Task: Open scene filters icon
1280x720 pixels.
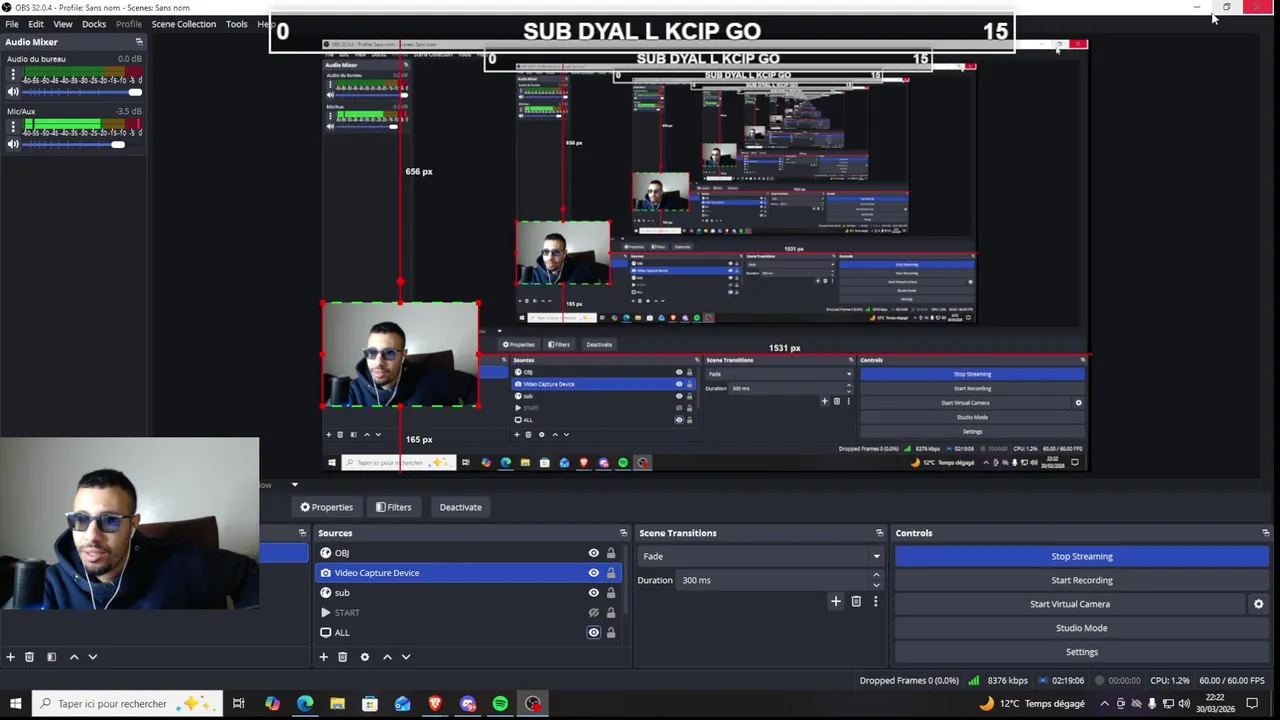Action: (x=52, y=657)
